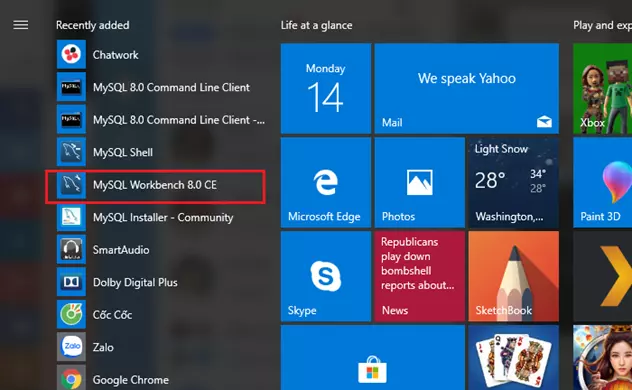Open the Mail tile
632x390 pixels.
(467, 88)
